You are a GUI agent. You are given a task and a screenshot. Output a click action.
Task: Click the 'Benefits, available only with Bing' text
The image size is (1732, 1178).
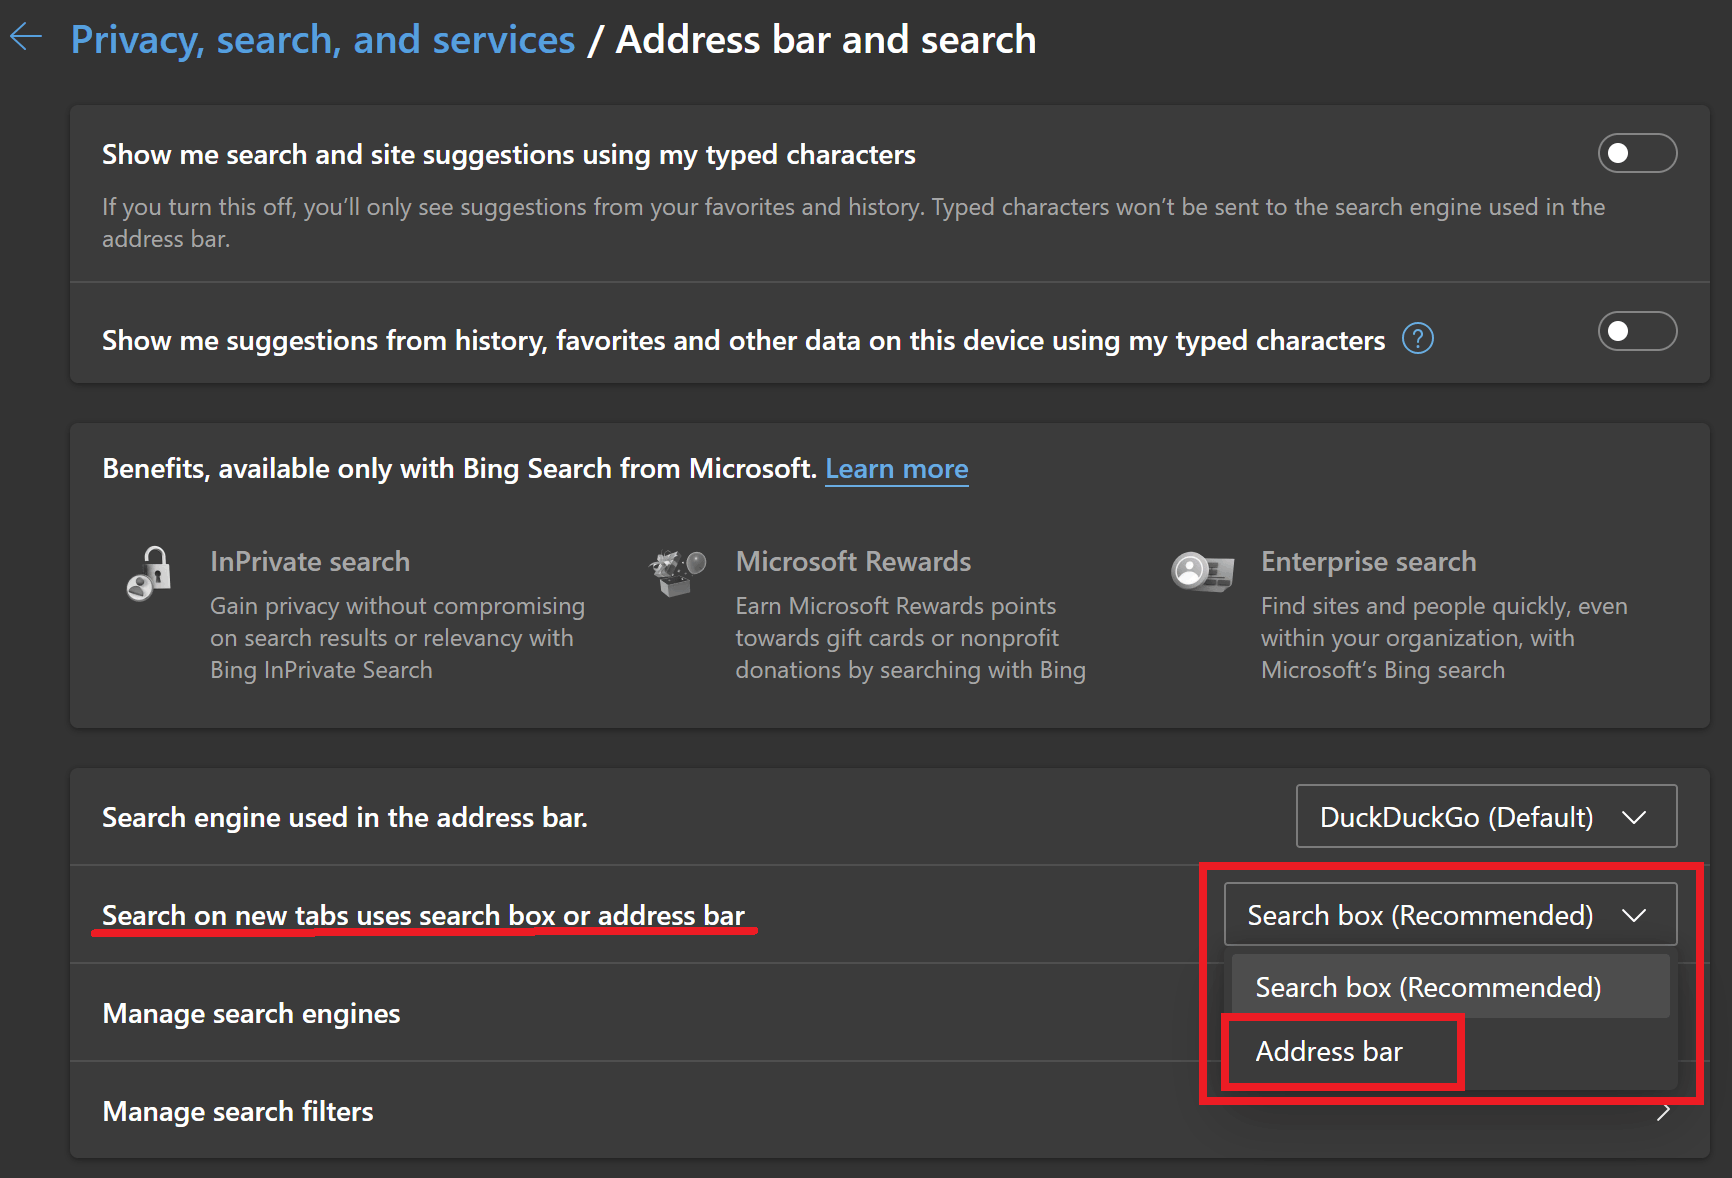(460, 468)
